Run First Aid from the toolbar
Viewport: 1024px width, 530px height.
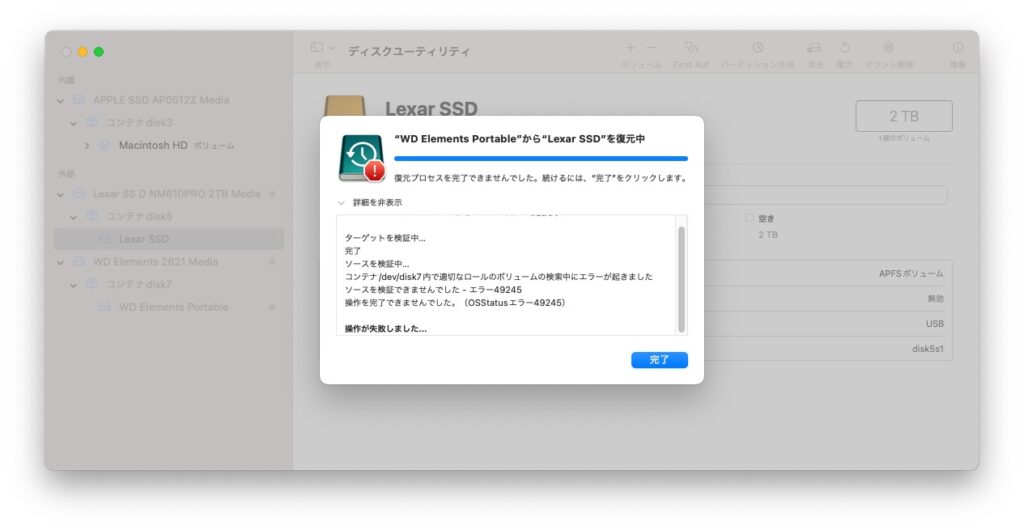point(691,48)
